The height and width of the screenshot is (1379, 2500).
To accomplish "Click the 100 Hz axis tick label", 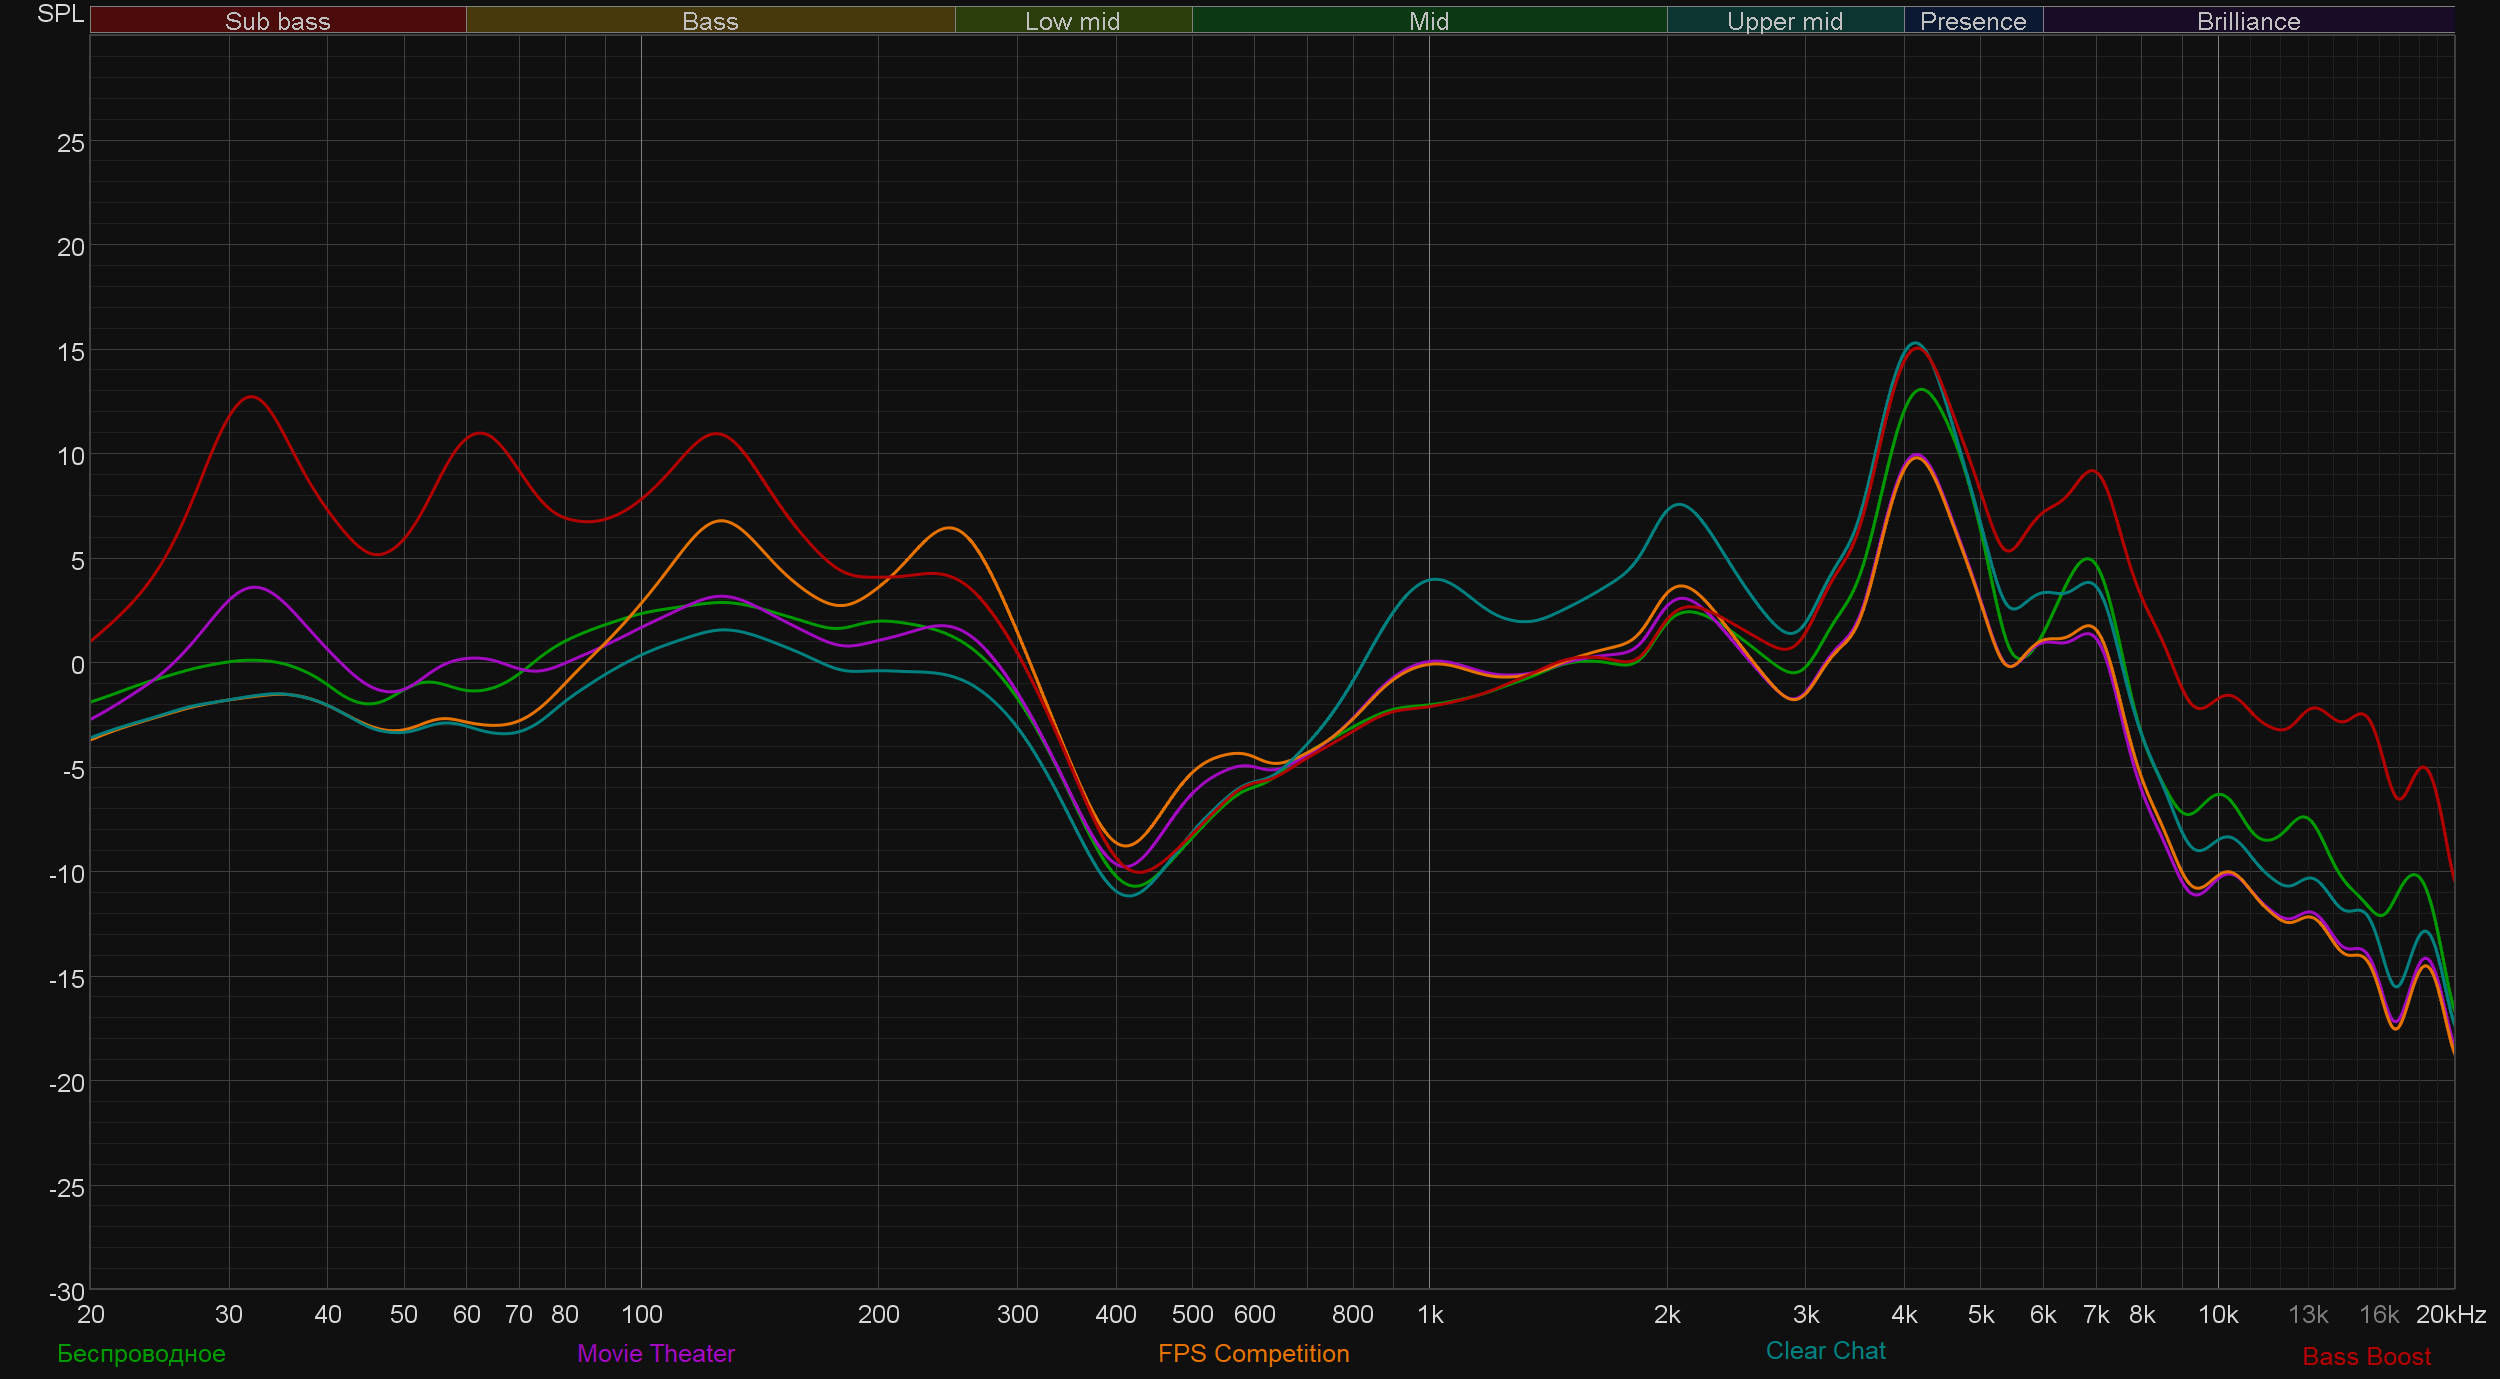I will click(x=641, y=1314).
